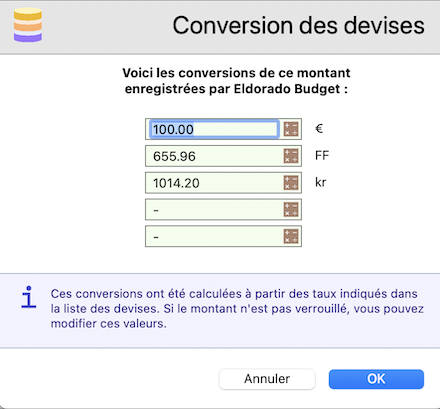Click the last empty conversion field
The width and height of the screenshot is (440, 409).
214,236
